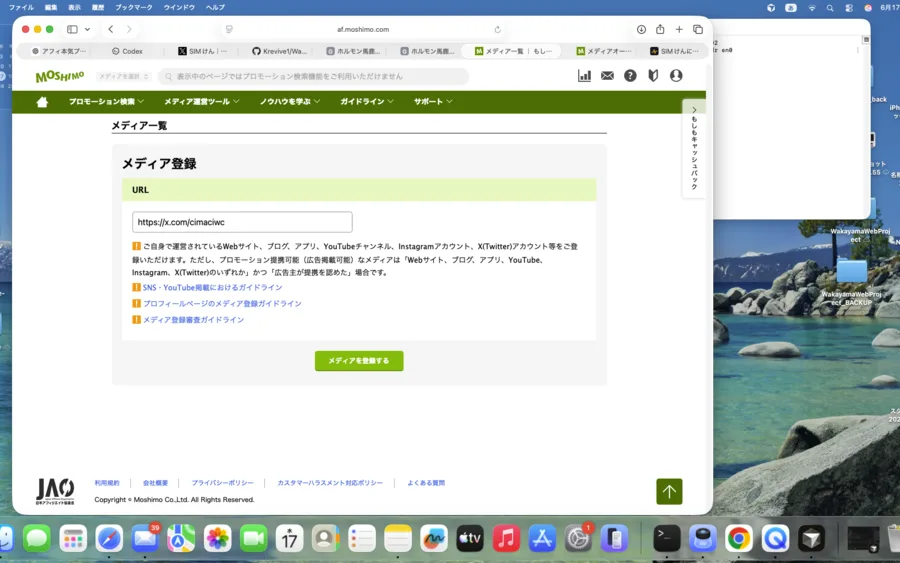900x563 pixels.
Task: Open the よくある質問 footer link
Action: [x=426, y=483]
